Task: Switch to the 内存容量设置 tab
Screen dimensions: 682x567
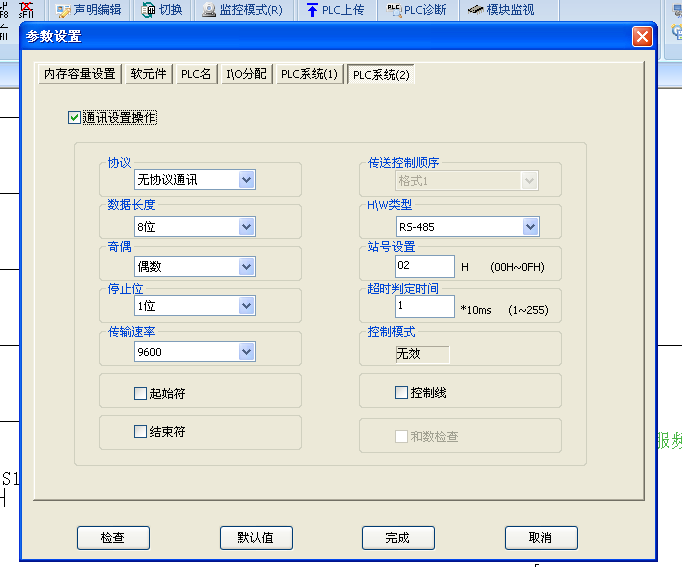Action: click(x=79, y=74)
